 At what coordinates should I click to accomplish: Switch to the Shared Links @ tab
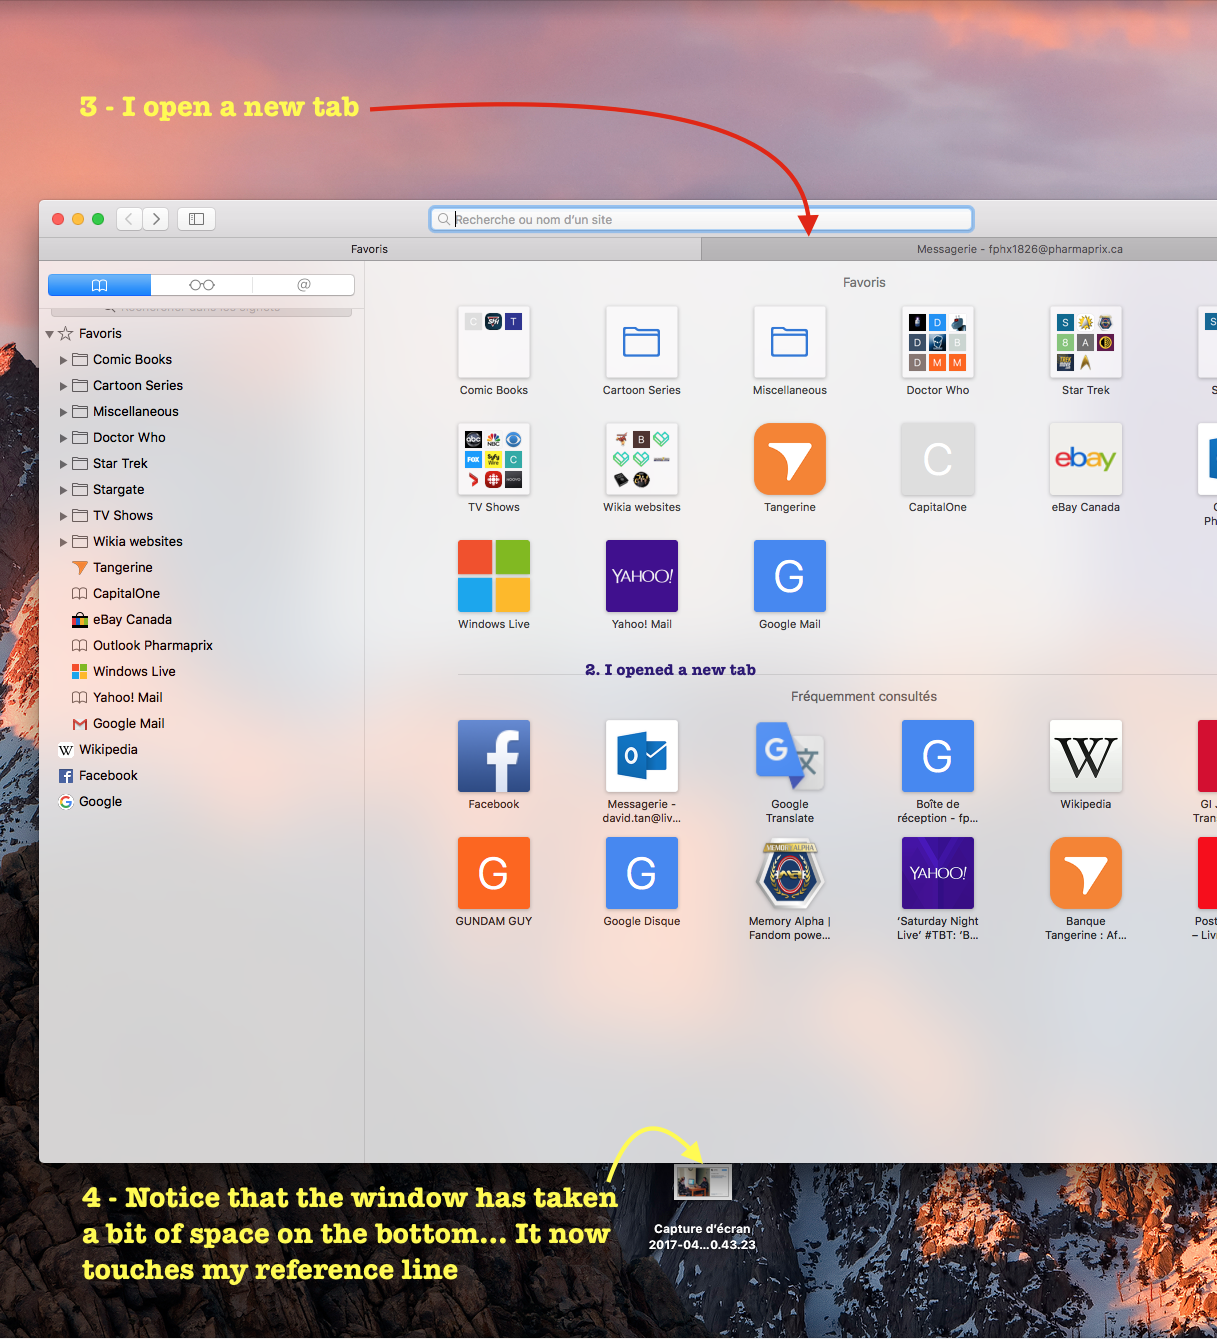click(x=304, y=285)
